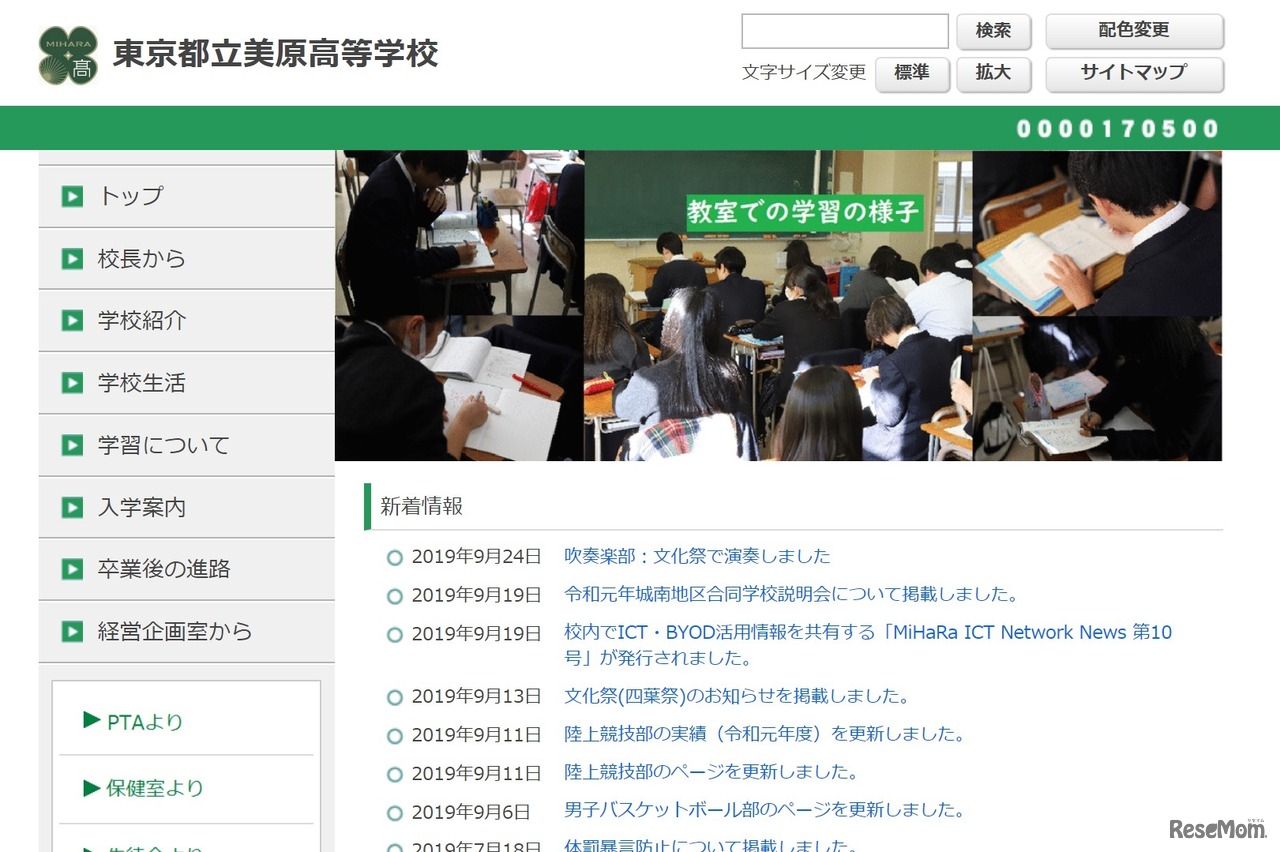Open the 文化祭(四葉祭) announcement link

tap(733, 695)
